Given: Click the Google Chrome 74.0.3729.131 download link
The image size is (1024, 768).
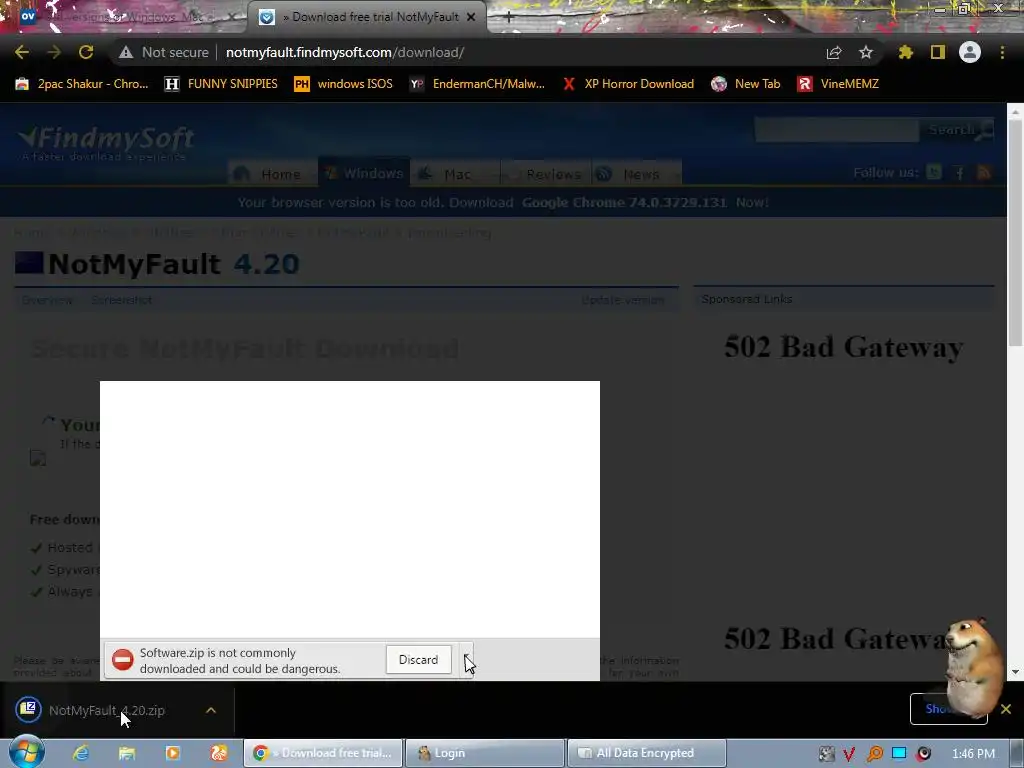Looking at the screenshot, I should [624, 202].
